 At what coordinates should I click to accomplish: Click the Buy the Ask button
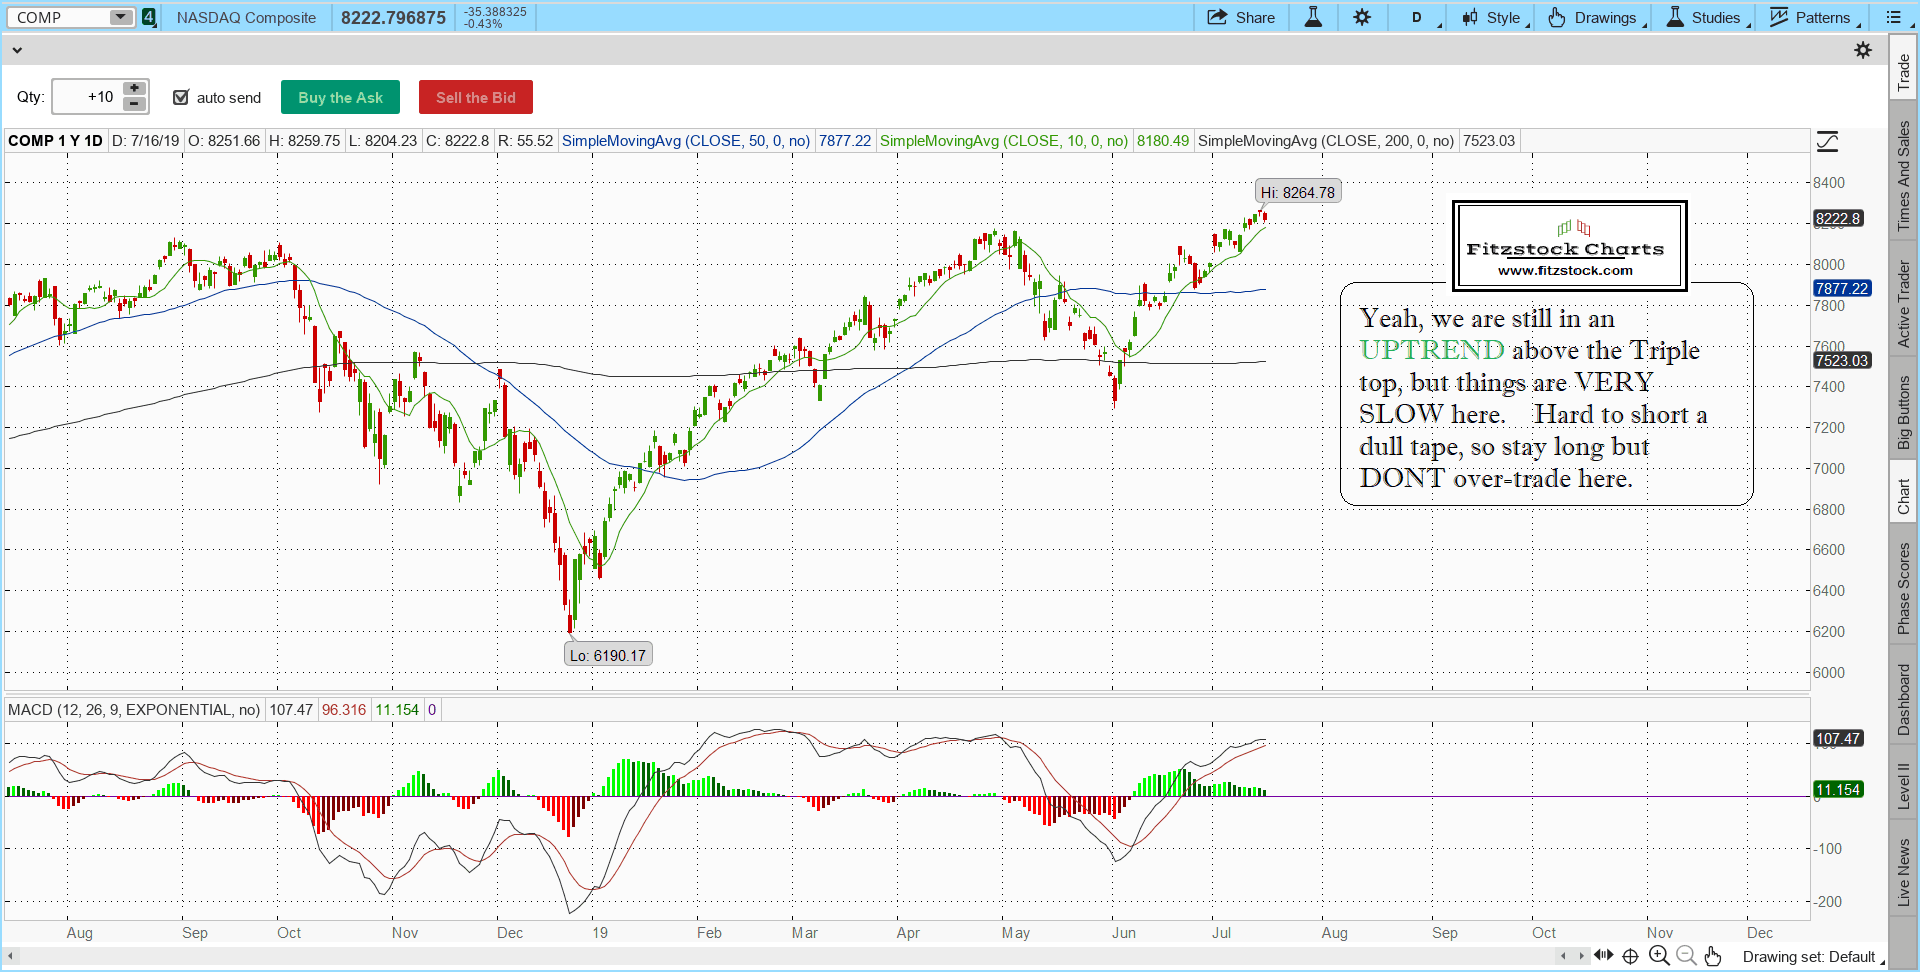[340, 97]
